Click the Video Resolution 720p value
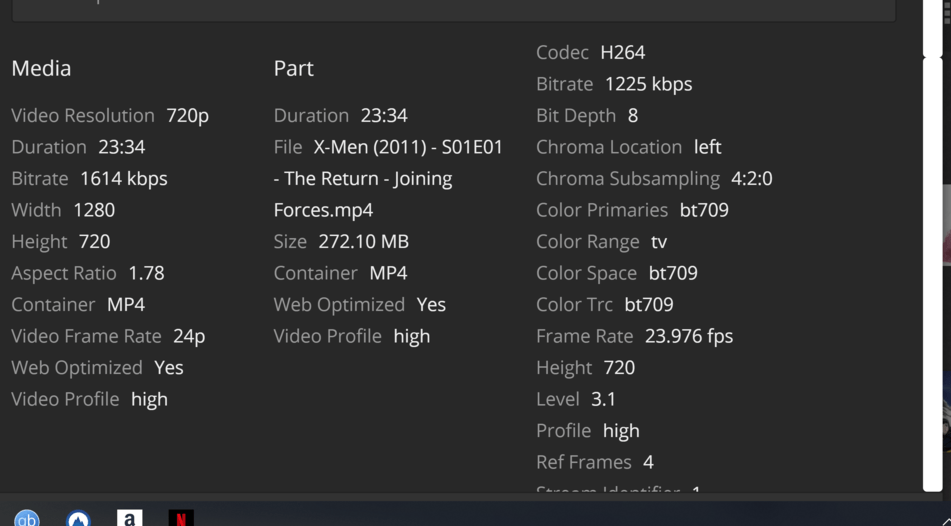 pyautogui.click(x=187, y=115)
